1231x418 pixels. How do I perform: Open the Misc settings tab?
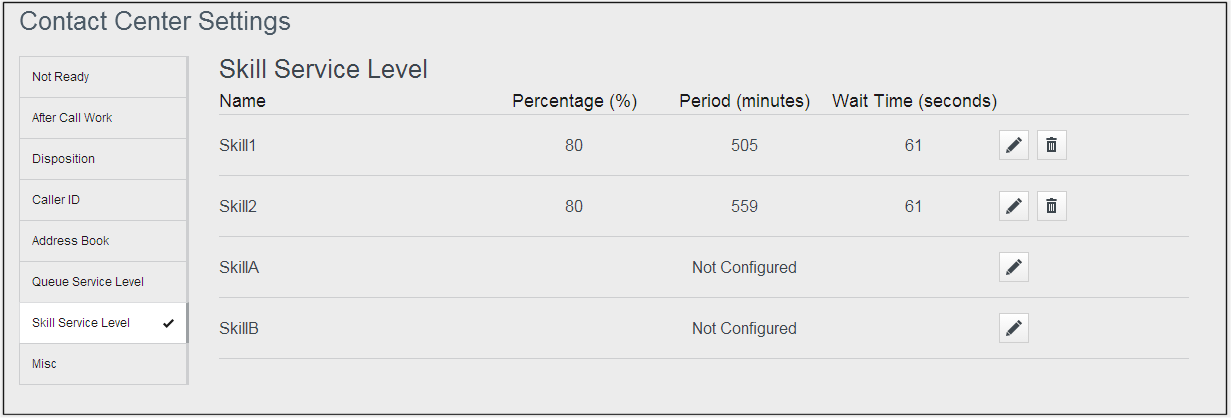tap(103, 364)
